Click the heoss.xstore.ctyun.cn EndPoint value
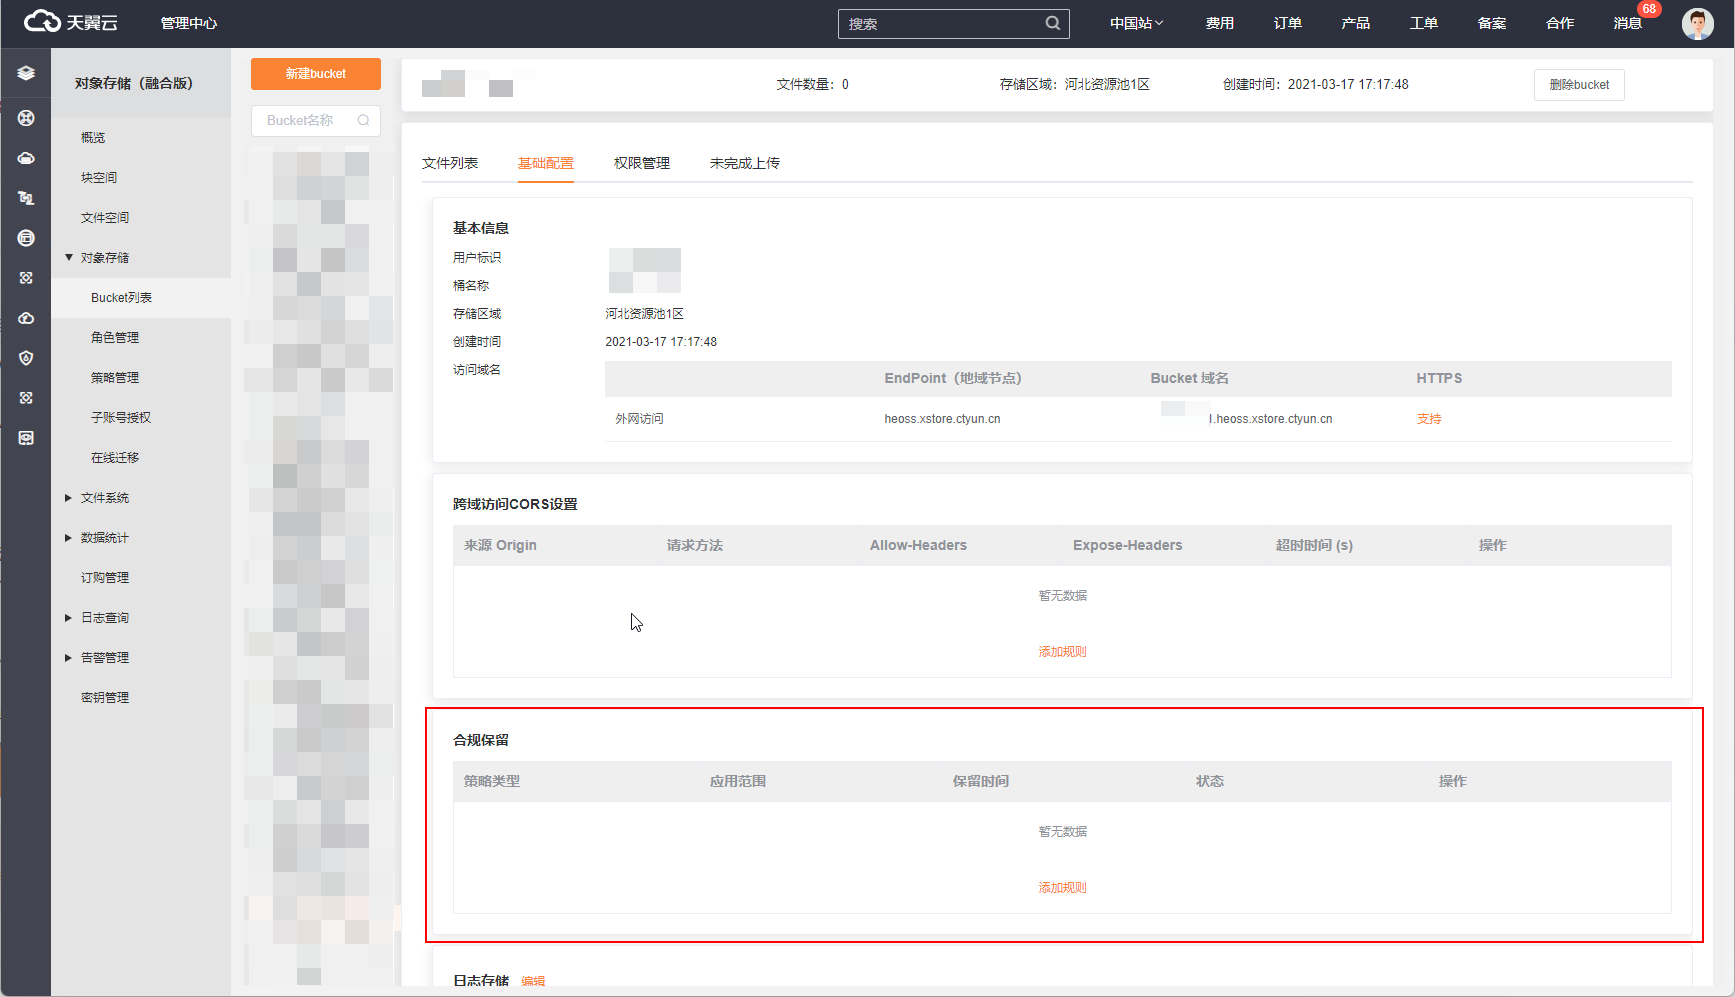Image resolution: width=1735 pixels, height=997 pixels. (x=942, y=419)
